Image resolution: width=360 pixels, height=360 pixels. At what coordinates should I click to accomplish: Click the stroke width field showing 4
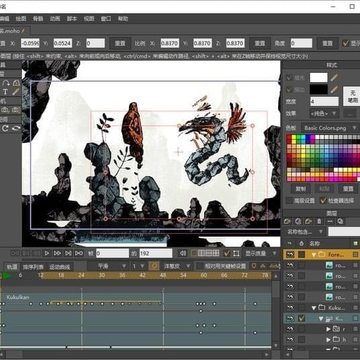324,101
